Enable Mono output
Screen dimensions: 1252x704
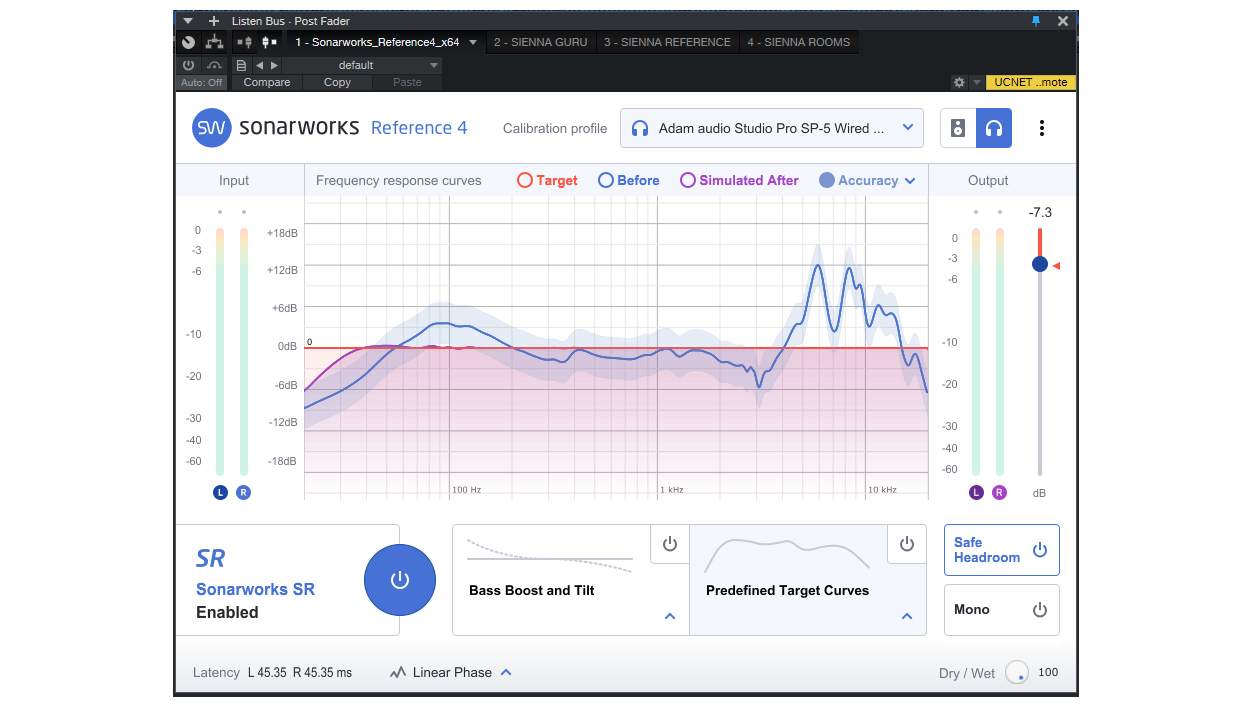click(1001, 610)
